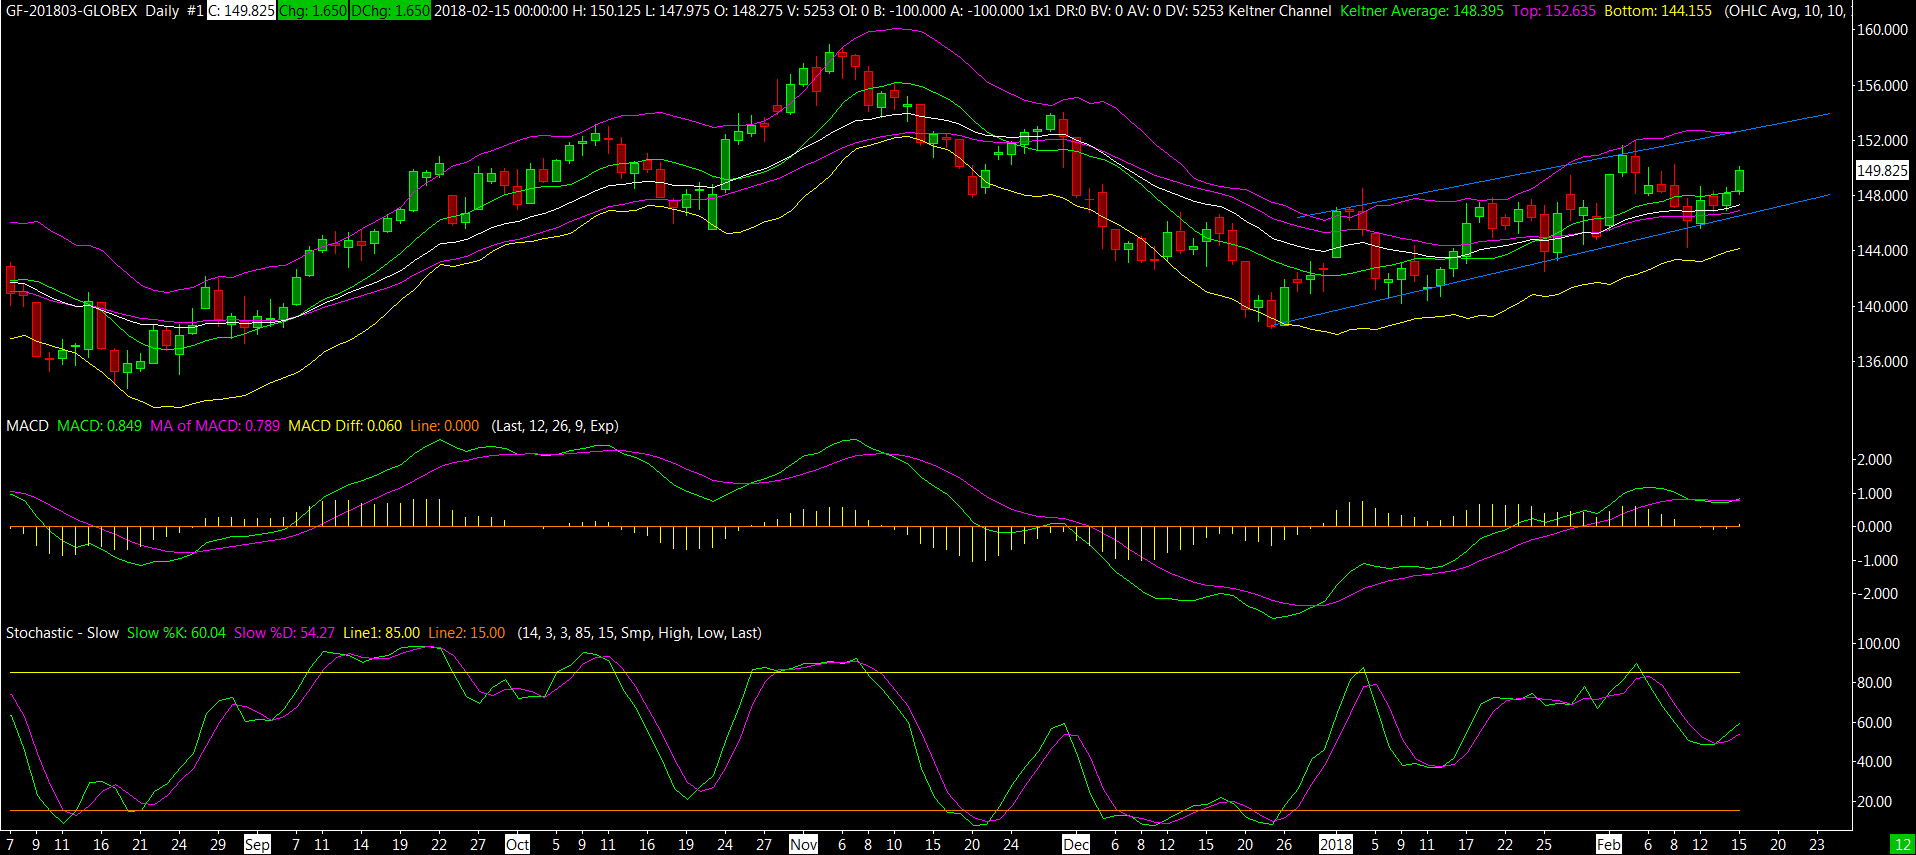The image size is (1916, 855).
Task: Click the green 12 box in the corner
Action: [x=1902, y=845]
